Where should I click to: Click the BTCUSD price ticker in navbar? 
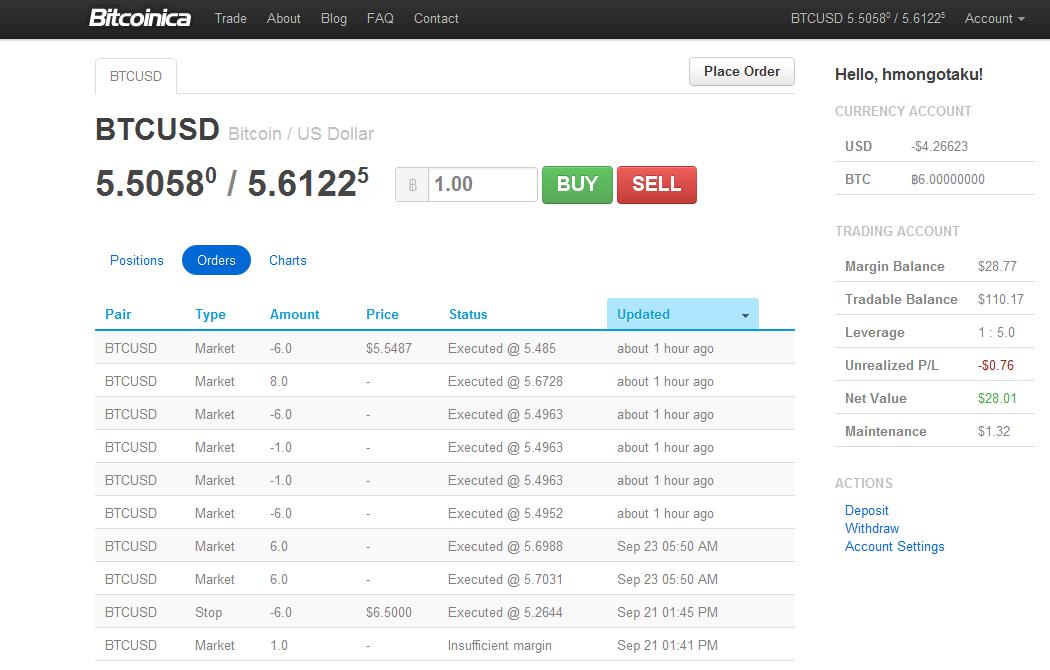[x=868, y=19]
